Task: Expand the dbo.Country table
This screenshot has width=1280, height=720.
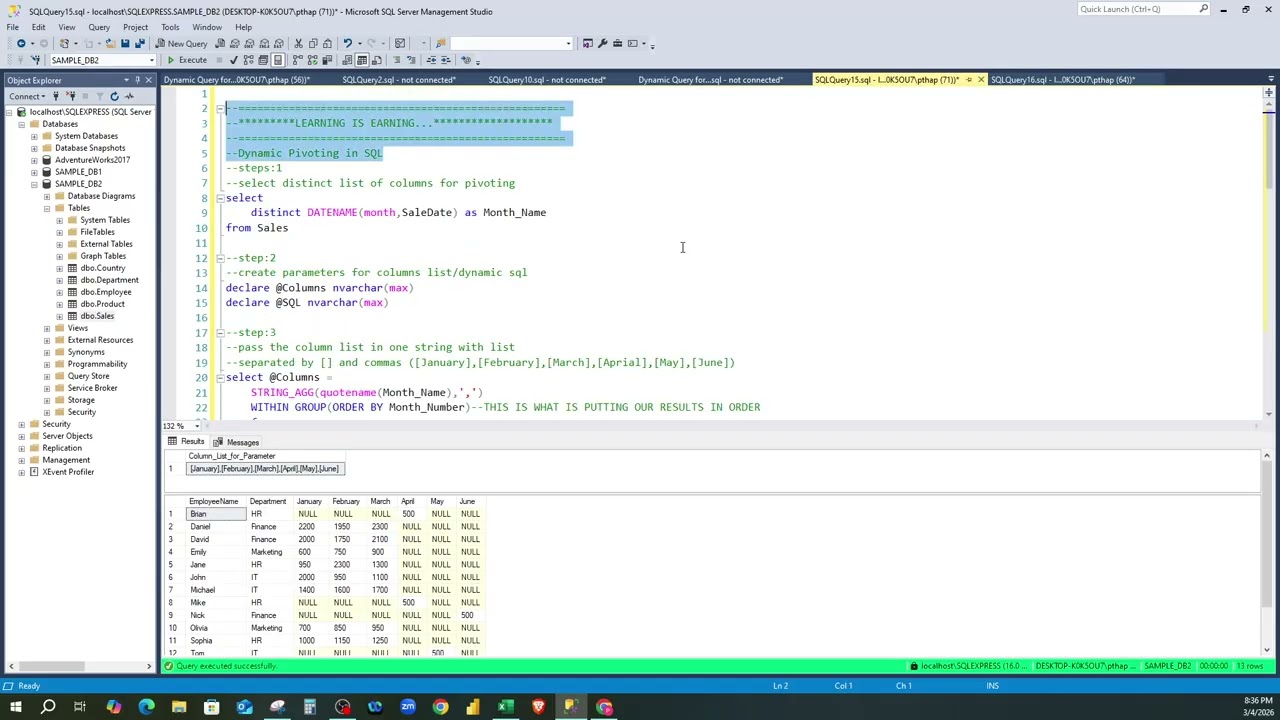Action: point(59,268)
